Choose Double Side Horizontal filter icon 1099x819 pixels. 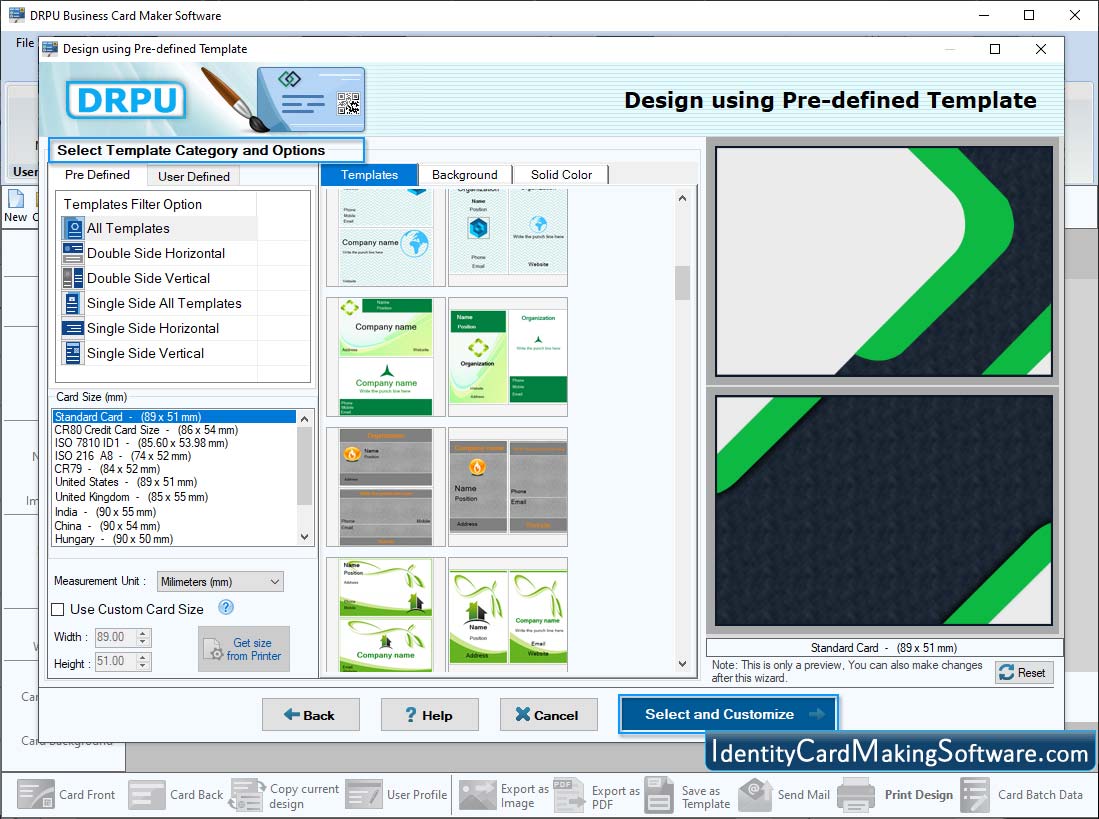pyautogui.click(x=73, y=253)
